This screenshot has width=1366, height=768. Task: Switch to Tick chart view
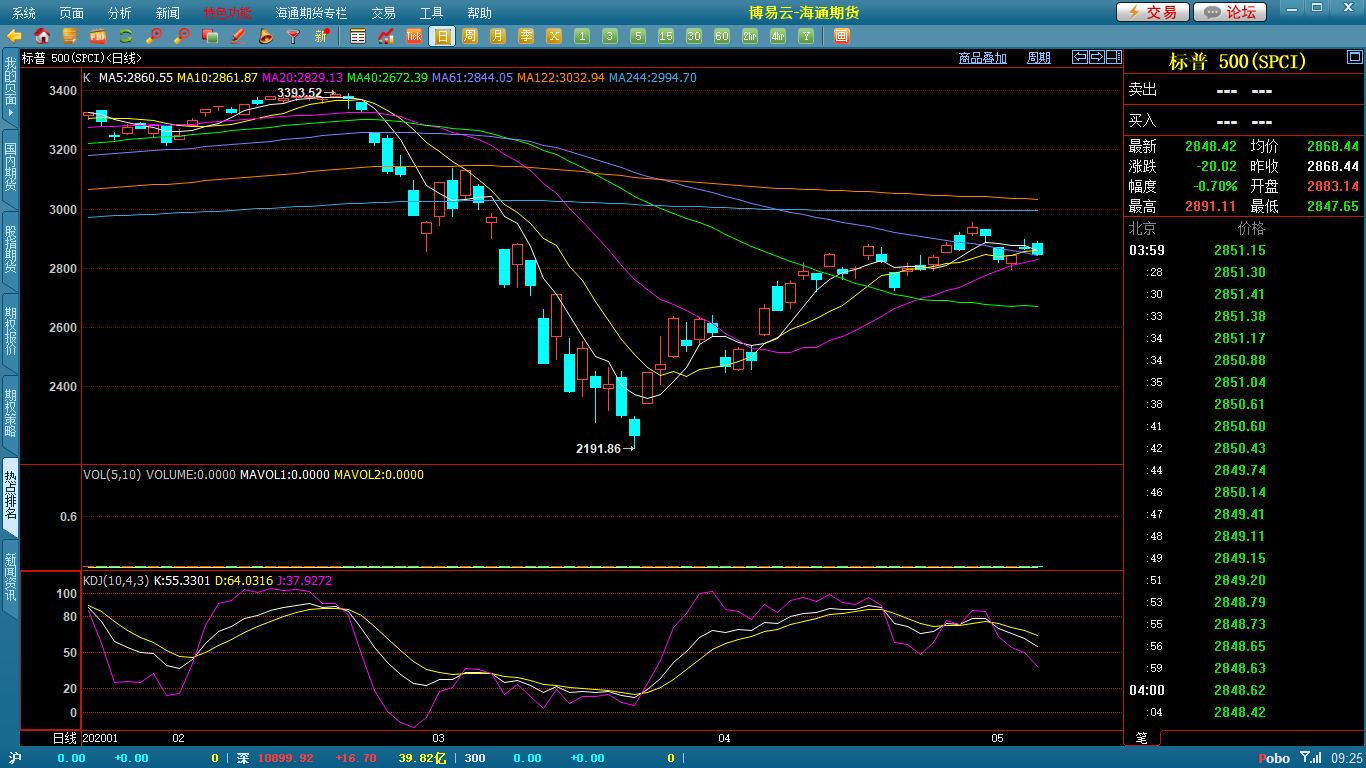tap(414, 36)
